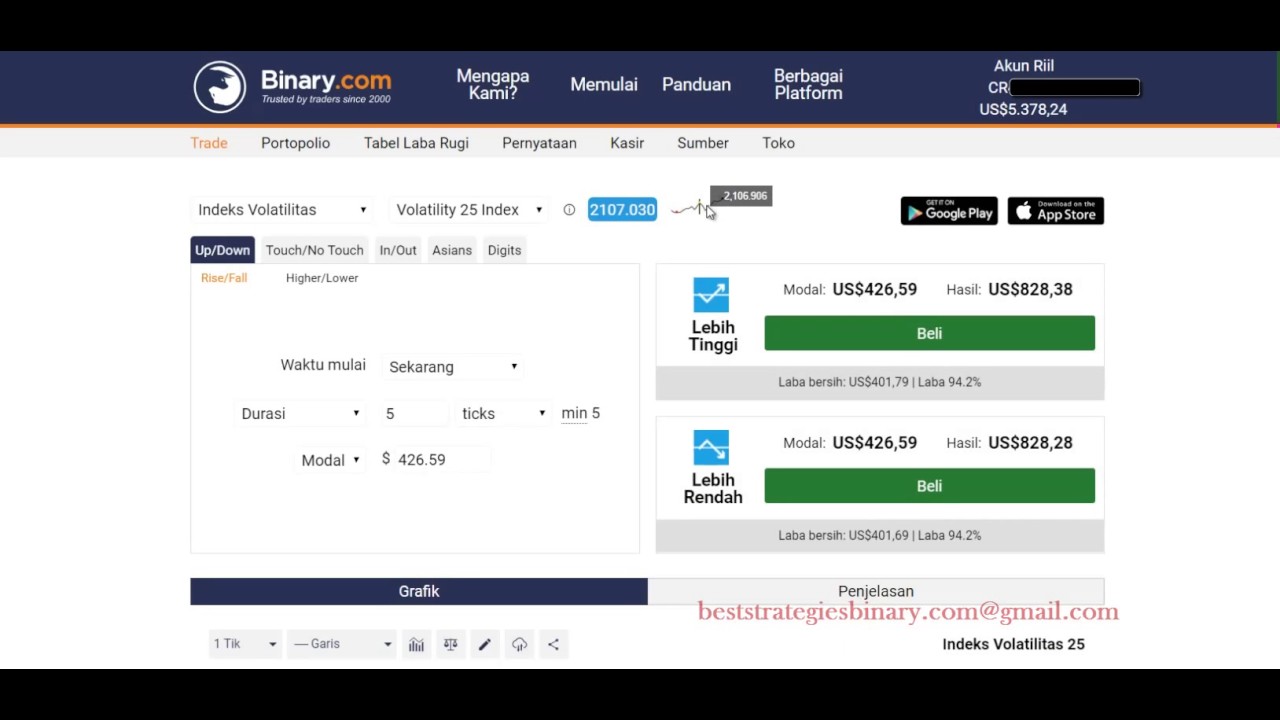Click the duration value field showing 5
1280x720 pixels.
414,414
